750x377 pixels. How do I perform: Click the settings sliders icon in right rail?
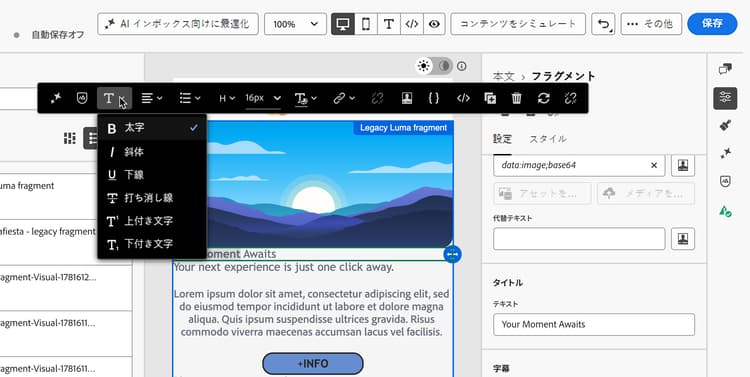pyautogui.click(x=725, y=98)
